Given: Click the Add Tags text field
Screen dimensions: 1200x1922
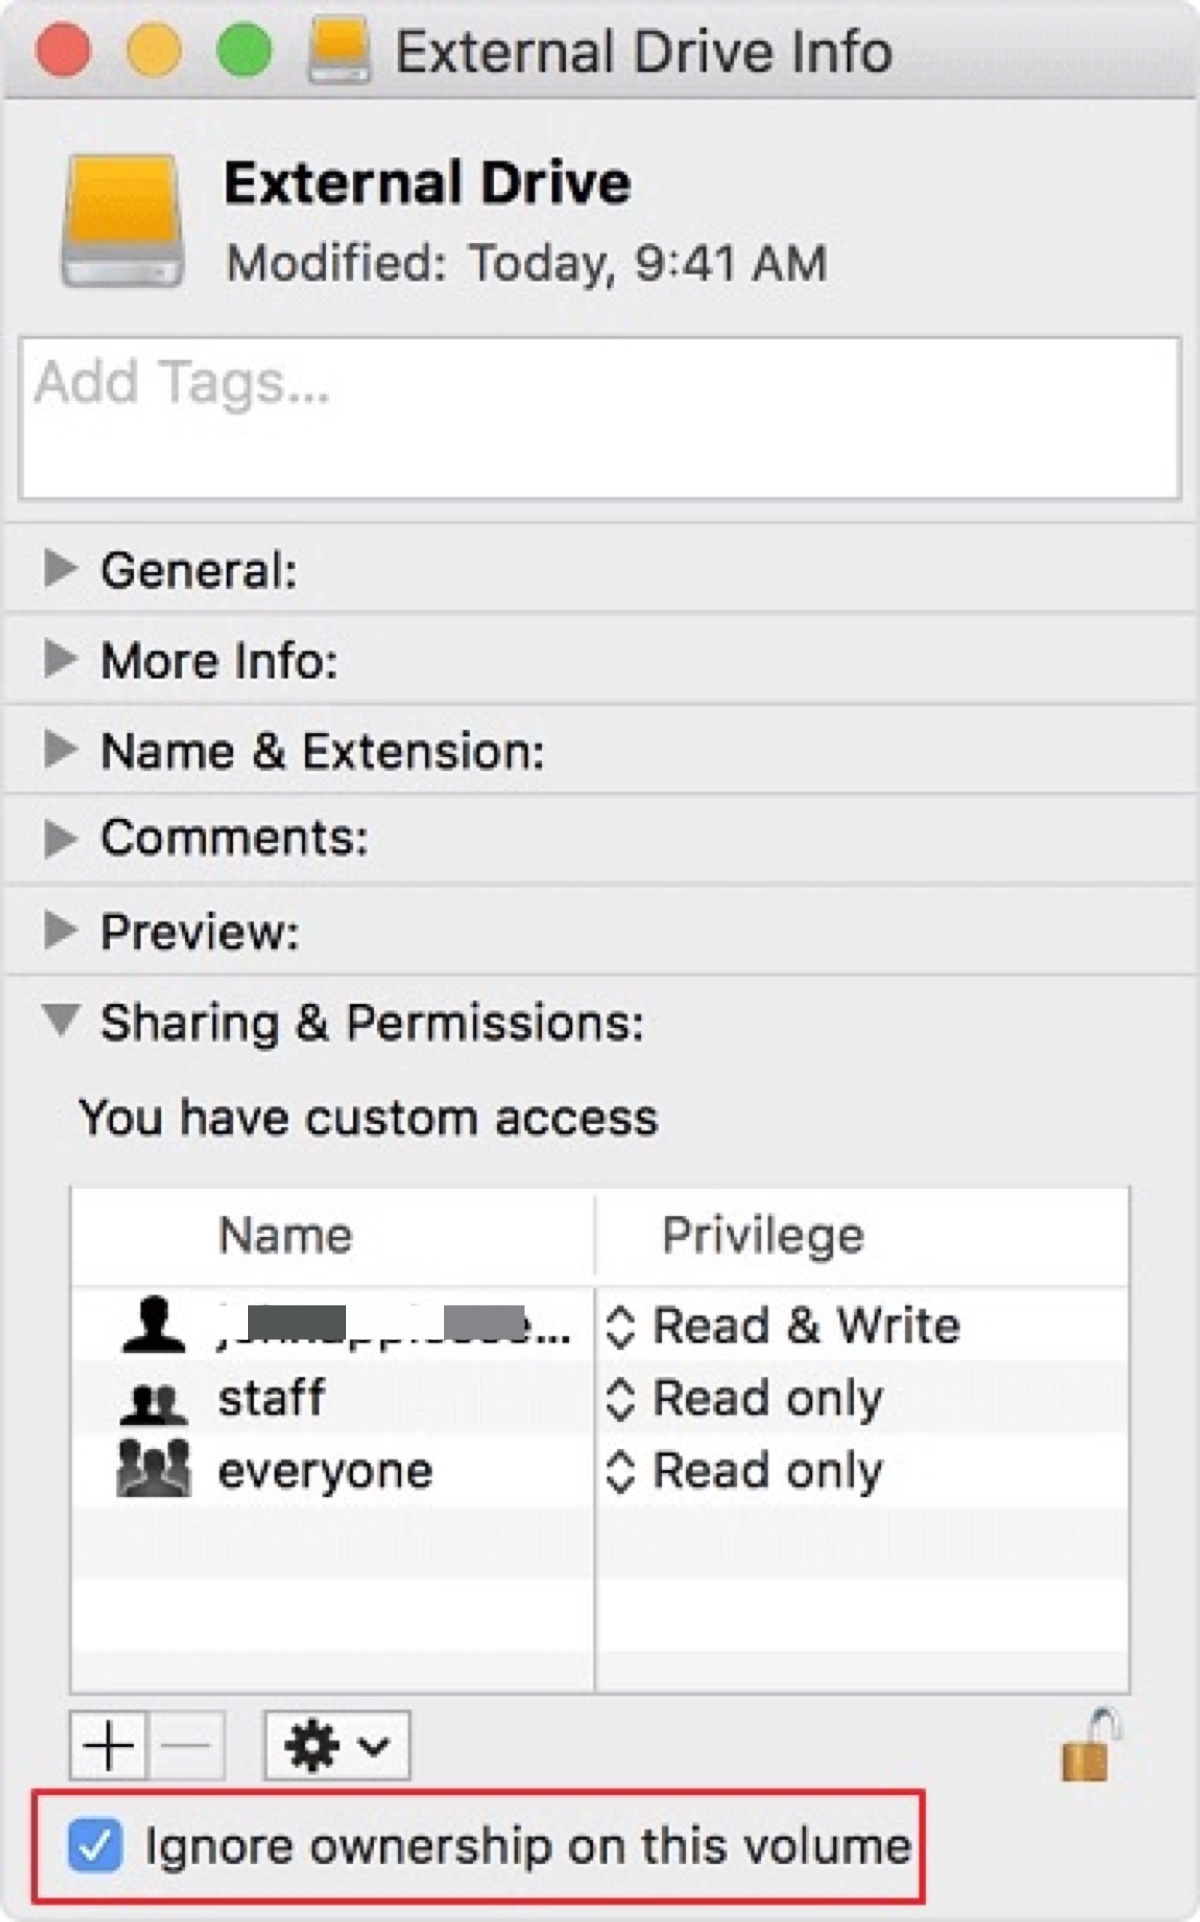Looking at the screenshot, I should coord(600,418).
